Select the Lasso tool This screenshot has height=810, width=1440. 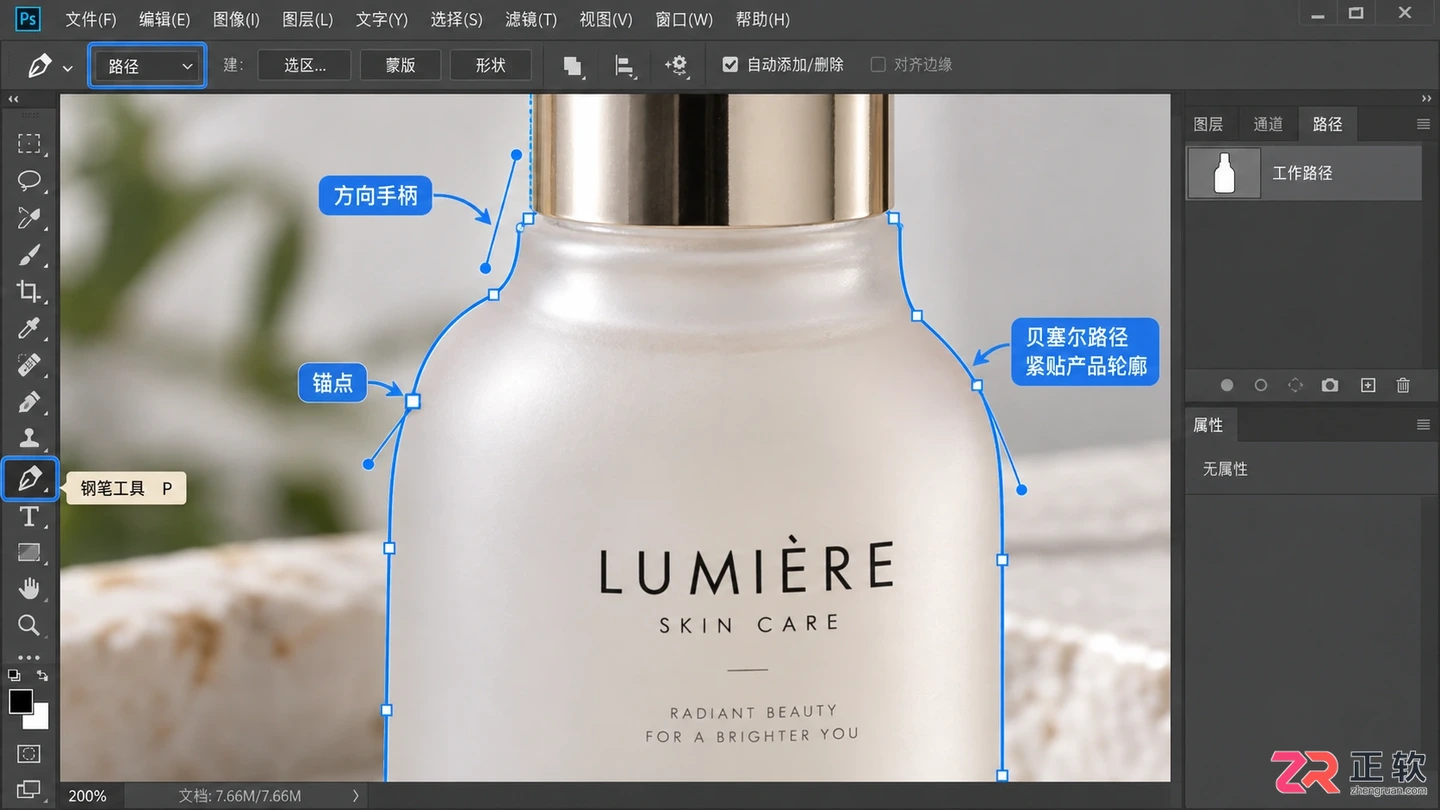pyautogui.click(x=29, y=180)
